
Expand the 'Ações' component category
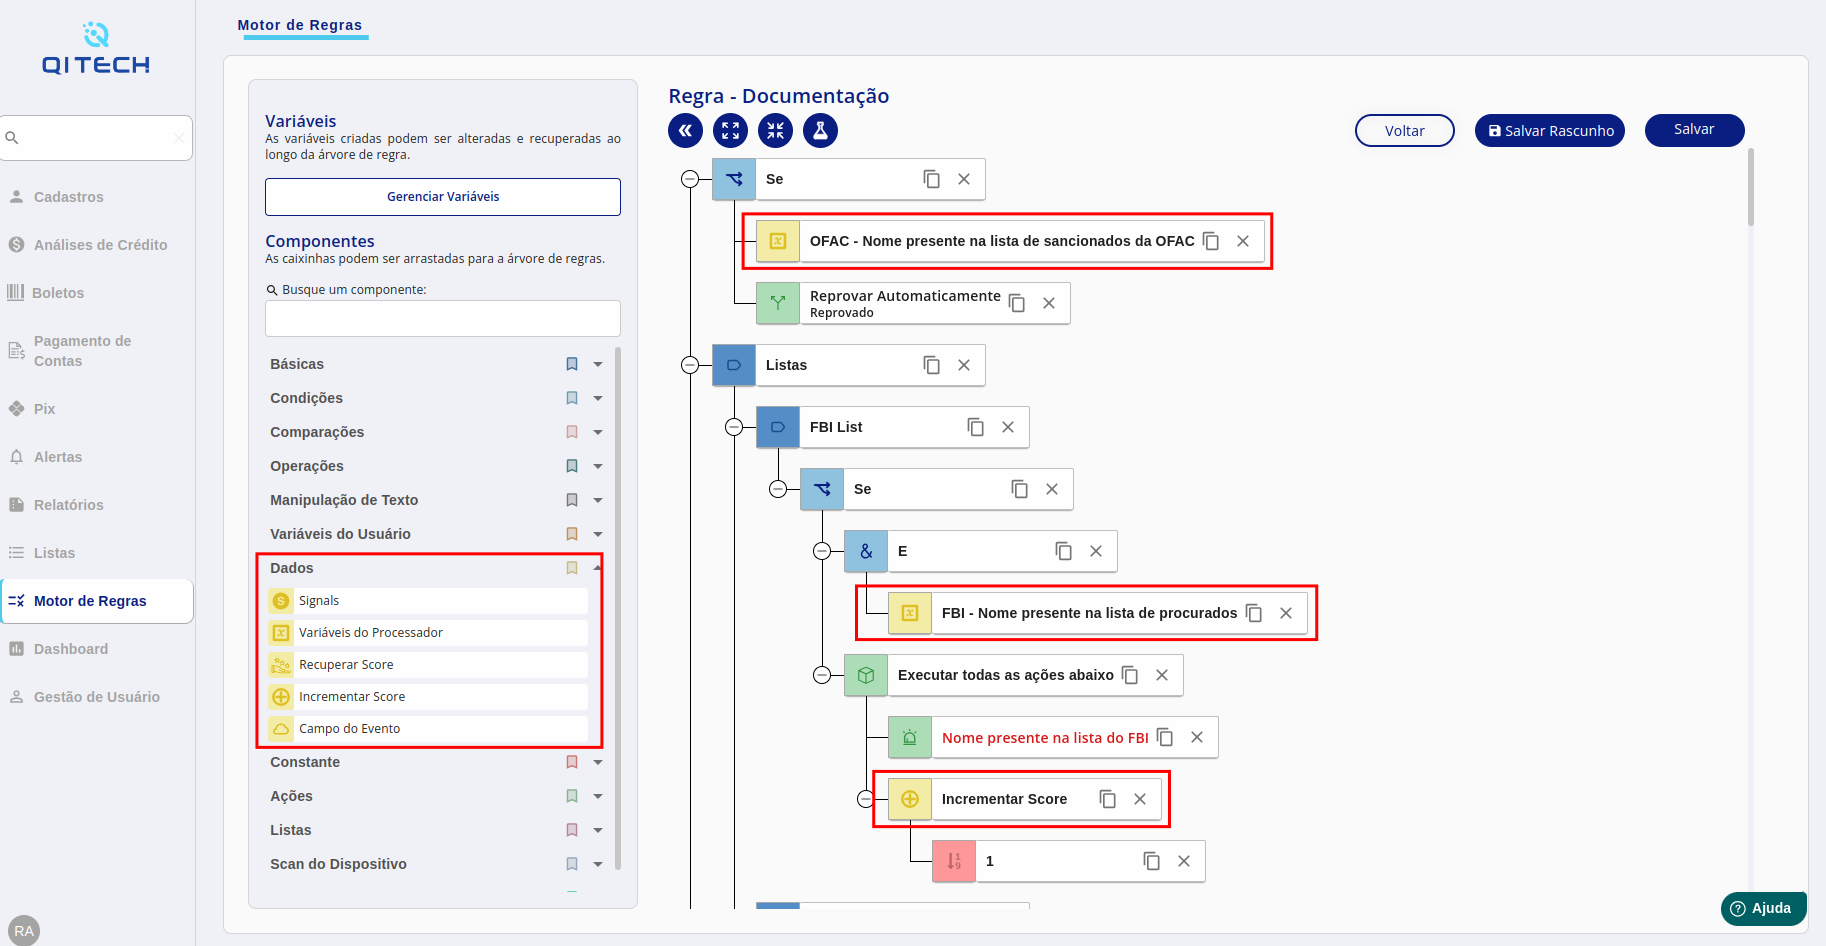coord(598,796)
